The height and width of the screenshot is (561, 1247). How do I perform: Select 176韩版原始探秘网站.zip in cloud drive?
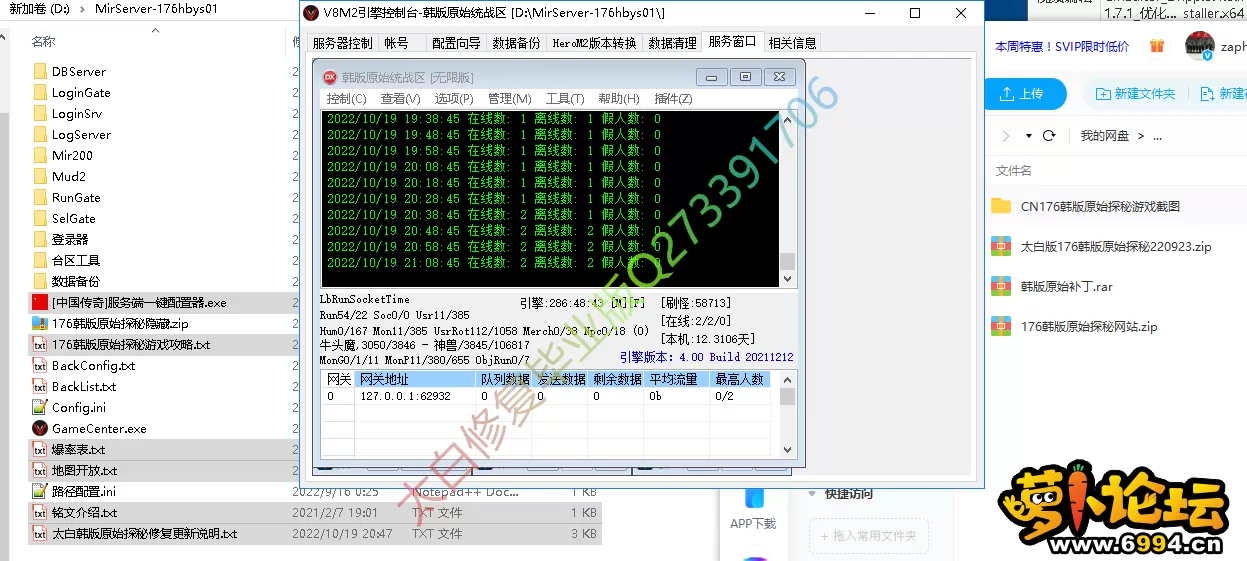click(x=1088, y=326)
